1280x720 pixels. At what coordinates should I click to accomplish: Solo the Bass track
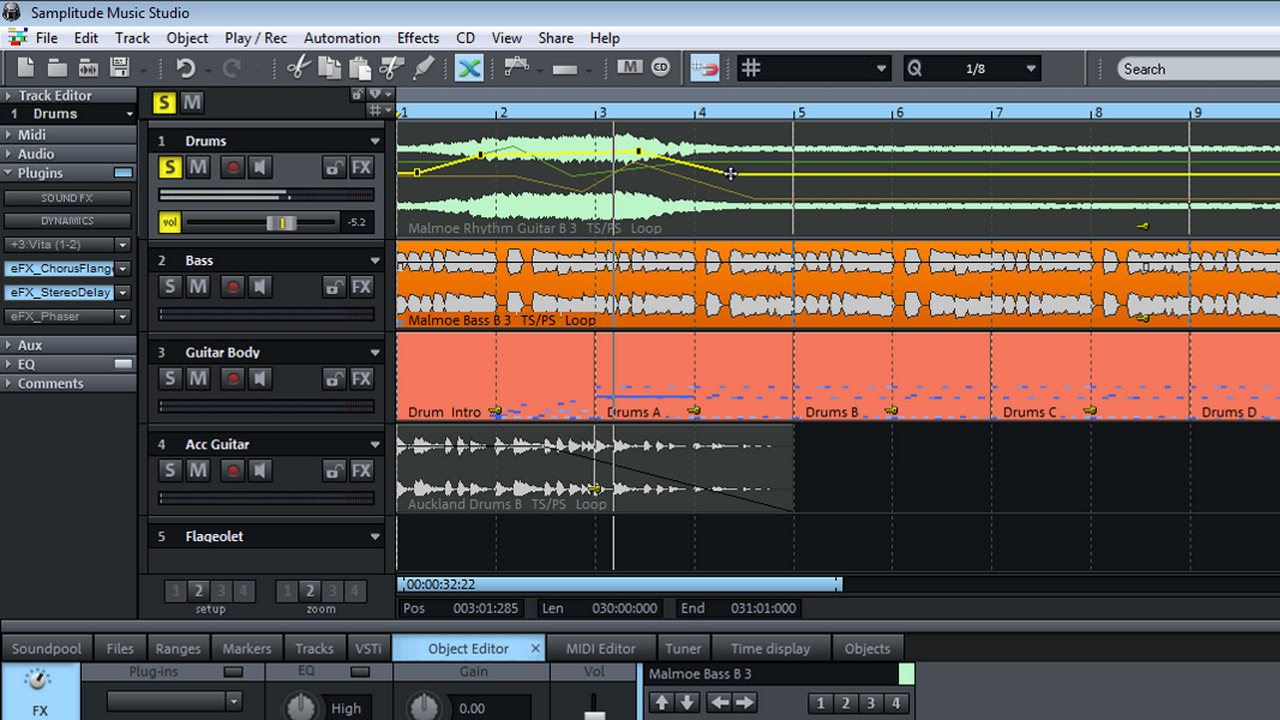(170, 287)
